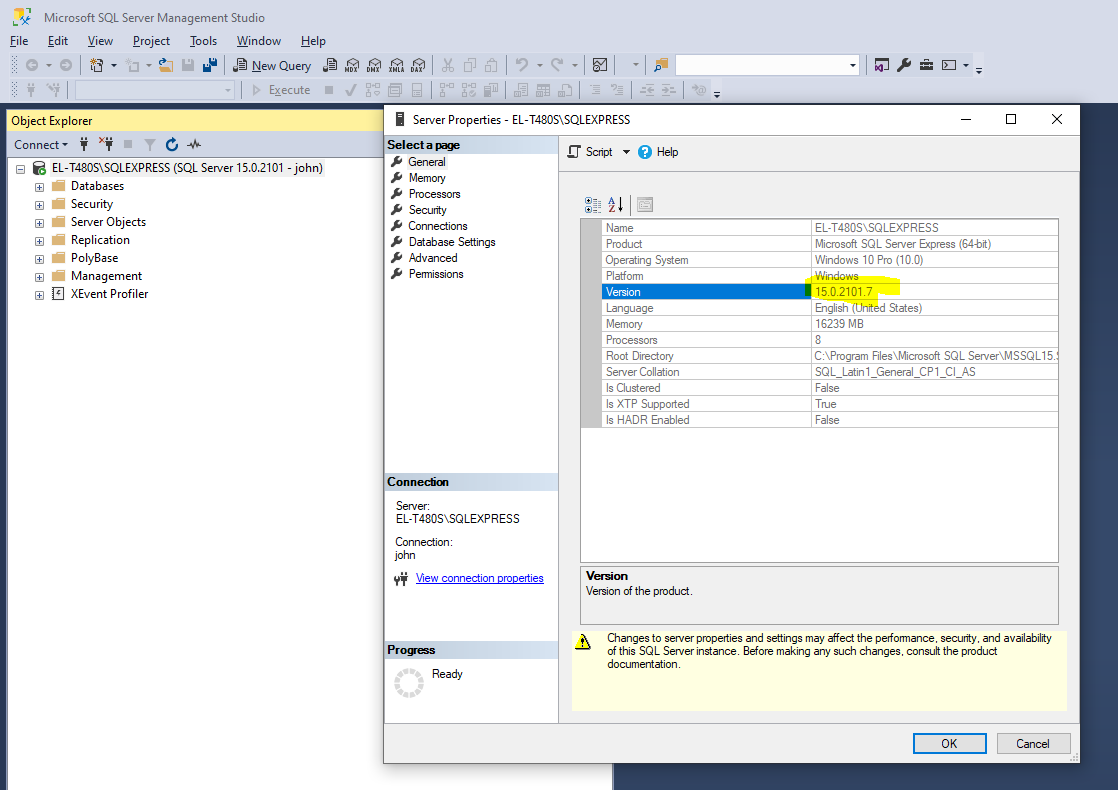Click the Save All toolbar icon
The height and width of the screenshot is (790, 1118).
coord(210,66)
